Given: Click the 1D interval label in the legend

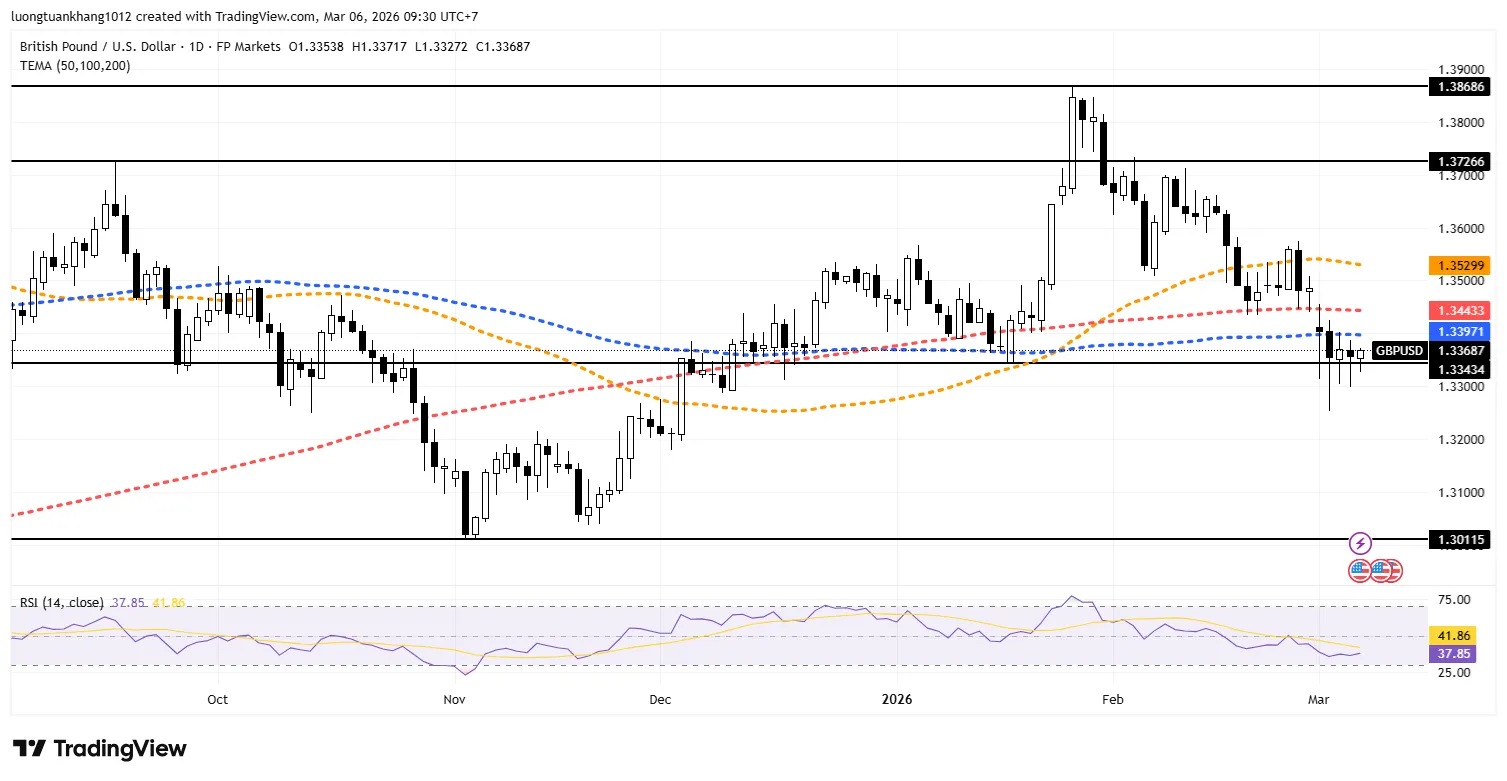Looking at the screenshot, I should point(195,47).
